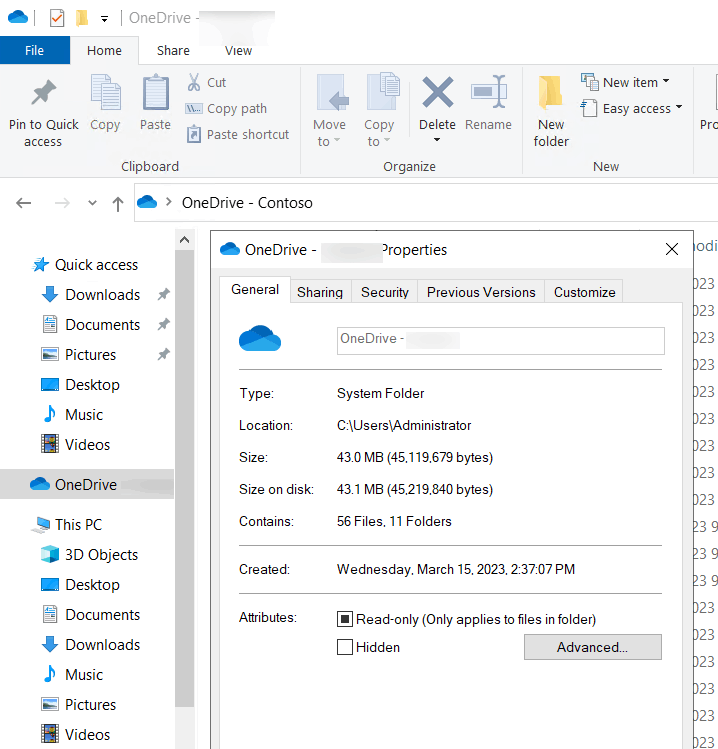Go up one folder level arrow

click(118, 203)
